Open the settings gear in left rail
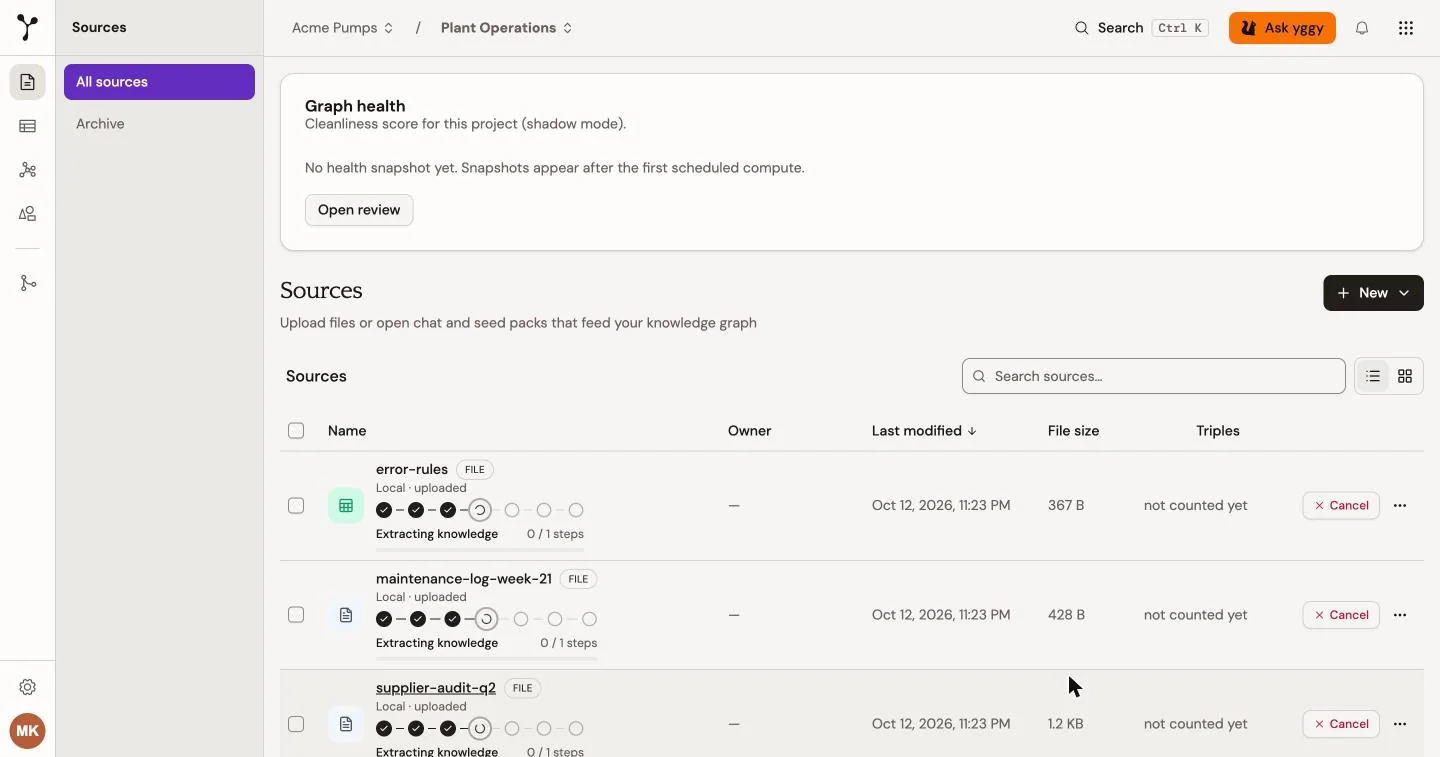The width and height of the screenshot is (1440, 757). pyautogui.click(x=28, y=687)
